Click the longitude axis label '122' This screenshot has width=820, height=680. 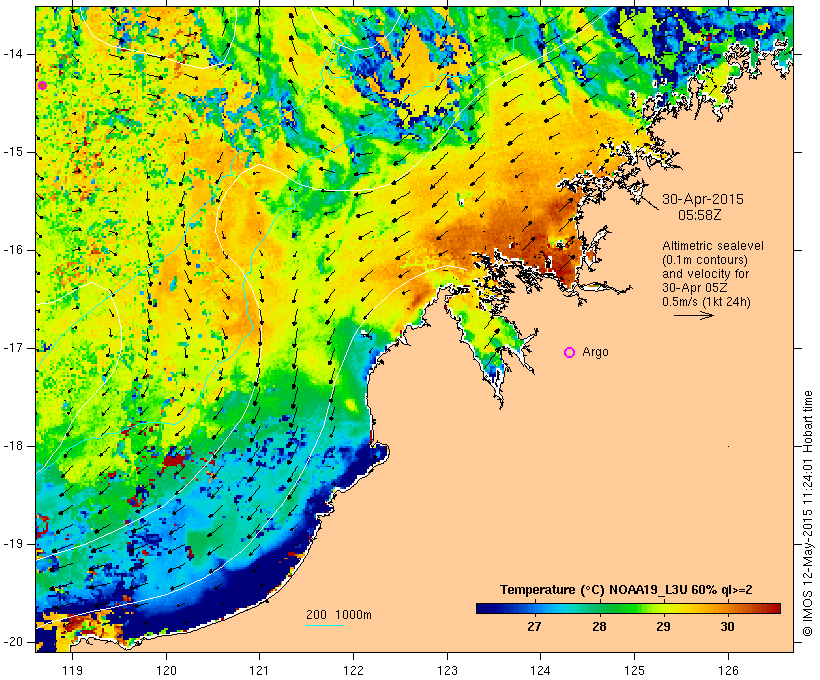(353, 670)
